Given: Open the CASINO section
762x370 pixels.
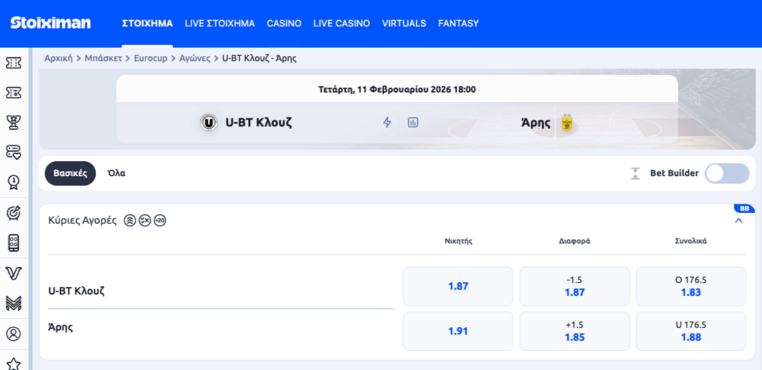Looking at the screenshot, I should (284, 23).
